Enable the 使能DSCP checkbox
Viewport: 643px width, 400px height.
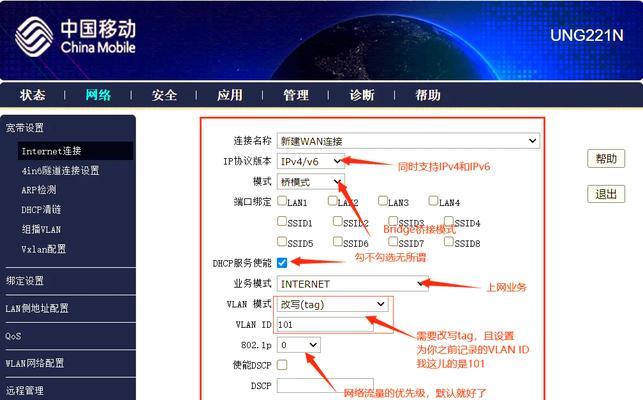click(x=282, y=365)
